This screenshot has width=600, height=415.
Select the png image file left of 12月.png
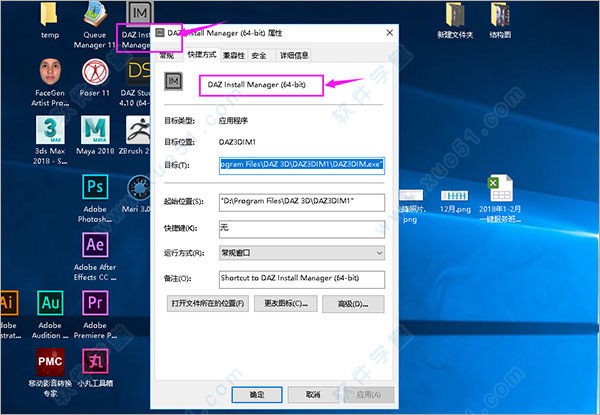click(411, 206)
